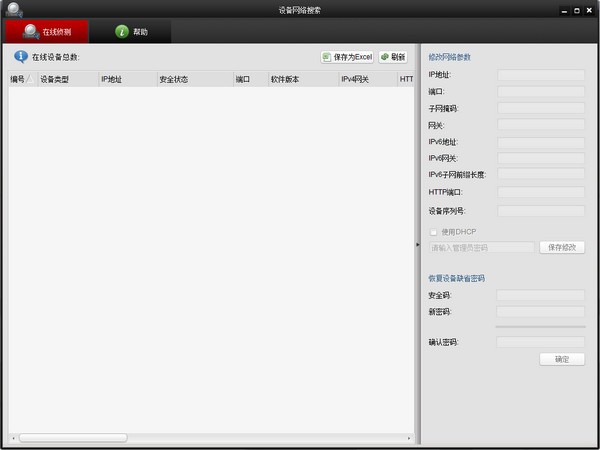
Task: Enable the 使用DHCP checkbox
Action: pos(434,232)
